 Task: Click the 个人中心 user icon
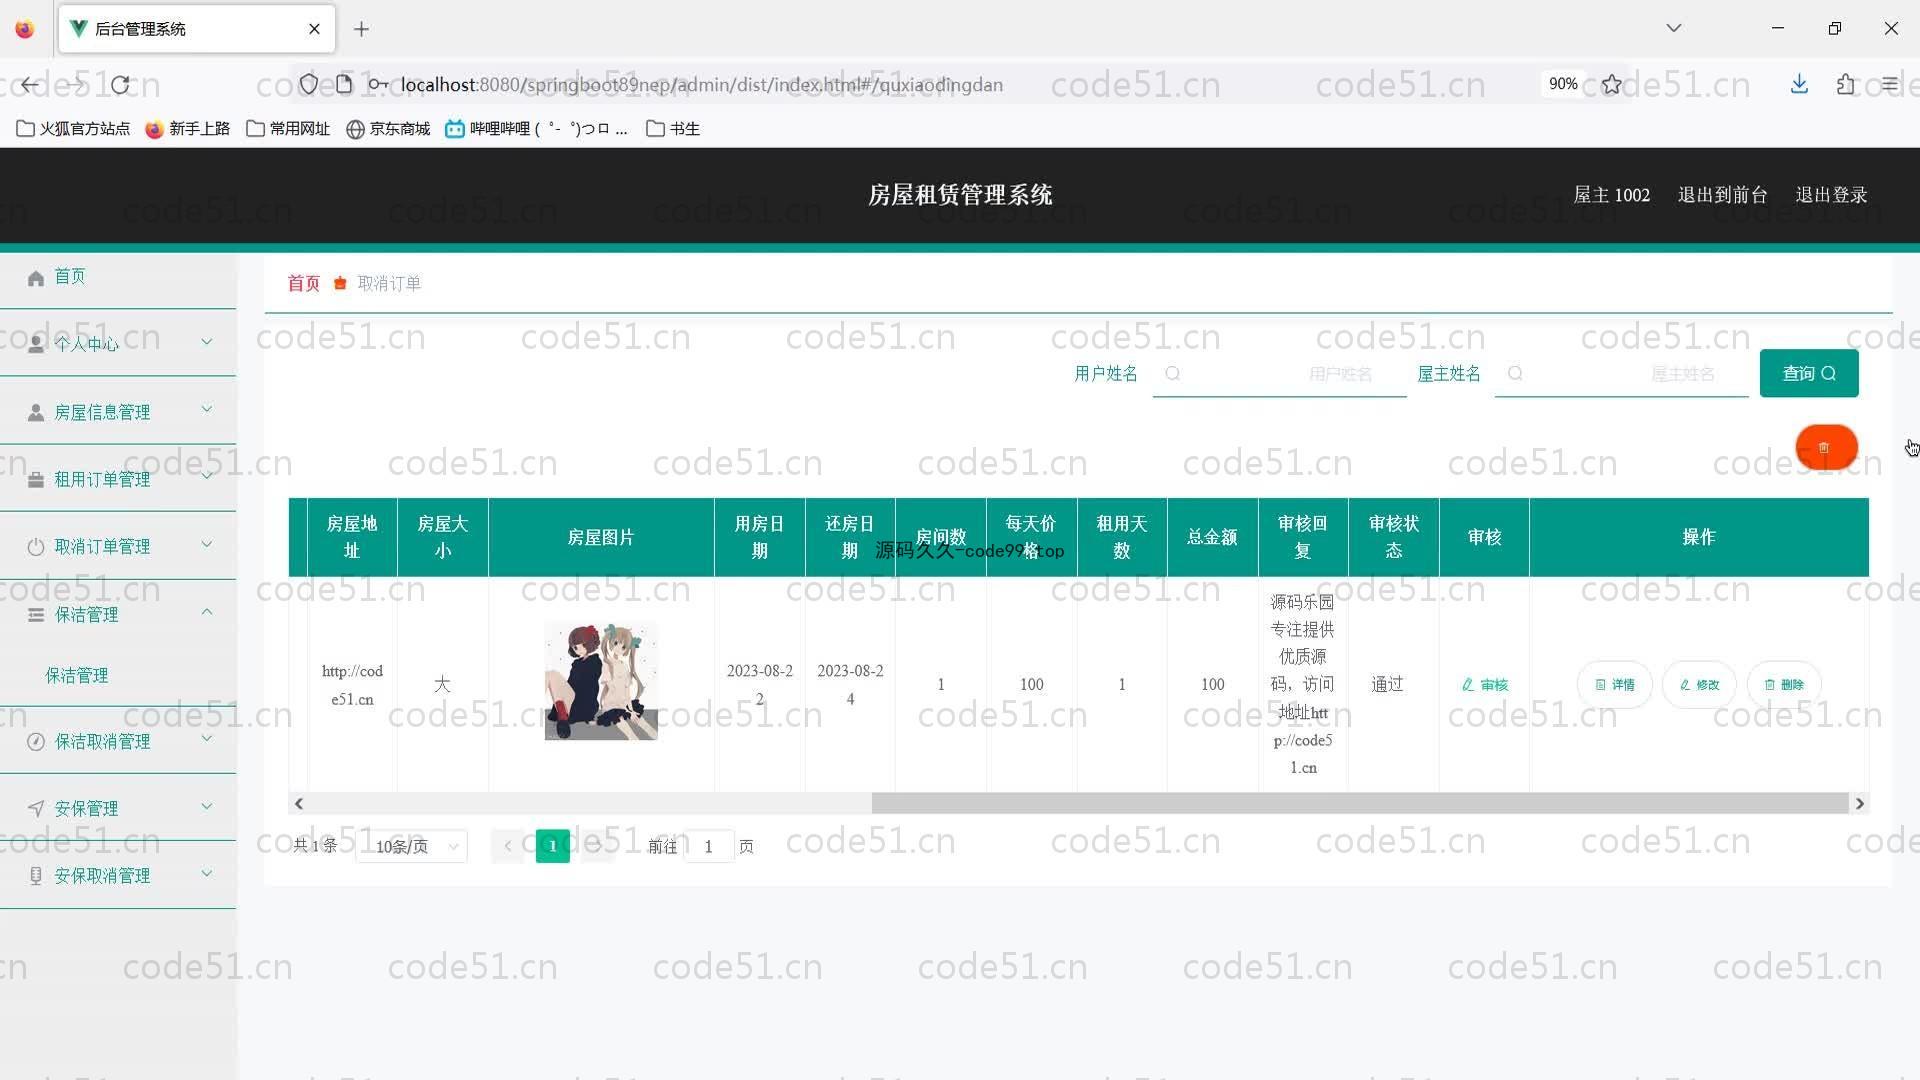pyautogui.click(x=36, y=344)
